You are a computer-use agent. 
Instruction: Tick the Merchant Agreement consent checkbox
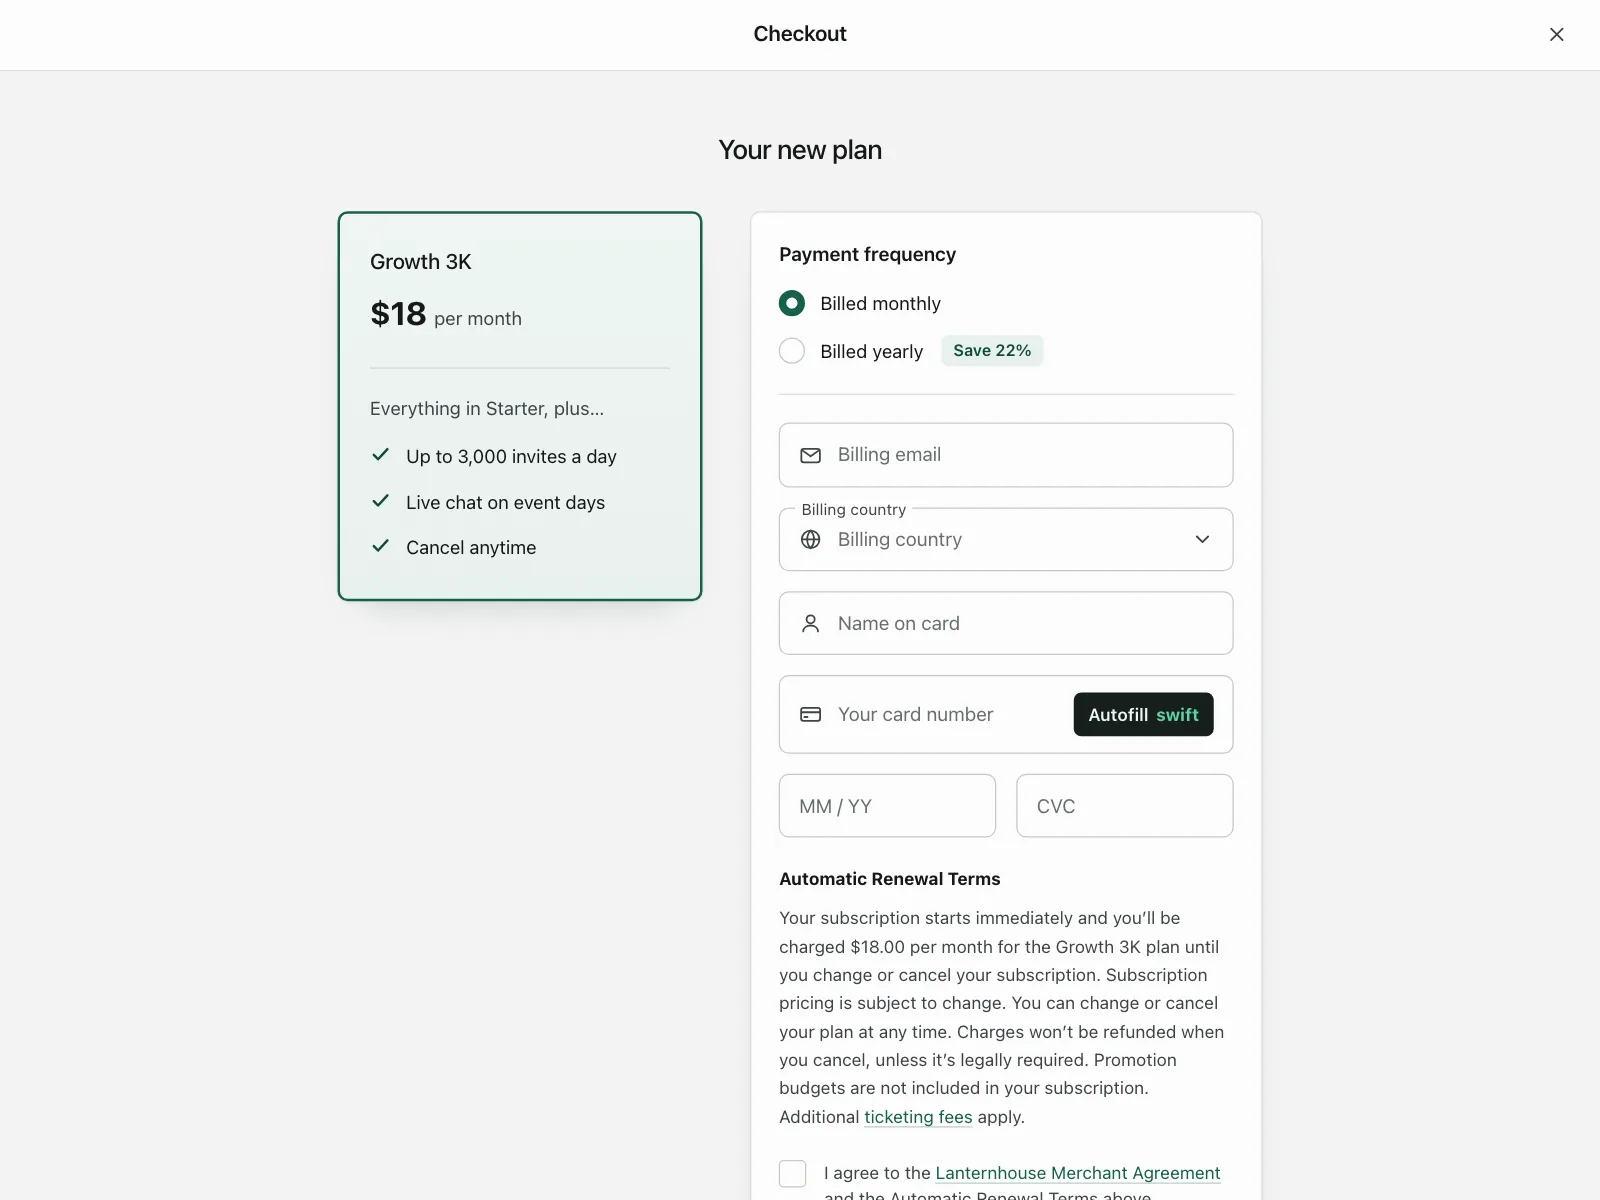point(793,1173)
